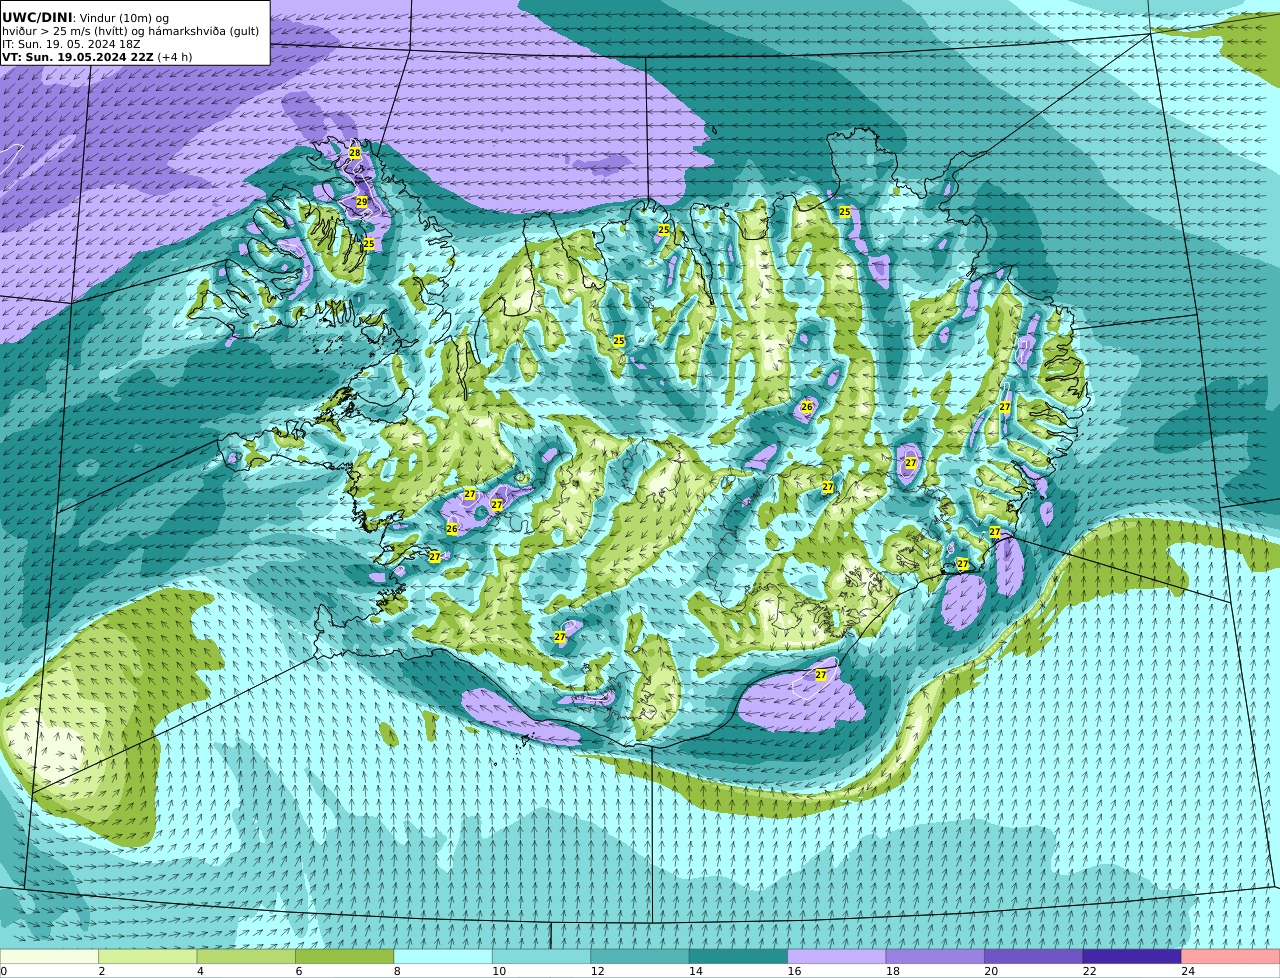Click the '22' tick label on the color scale
Image resolution: width=1280 pixels, height=978 pixels.
(x=1089, y=971)
